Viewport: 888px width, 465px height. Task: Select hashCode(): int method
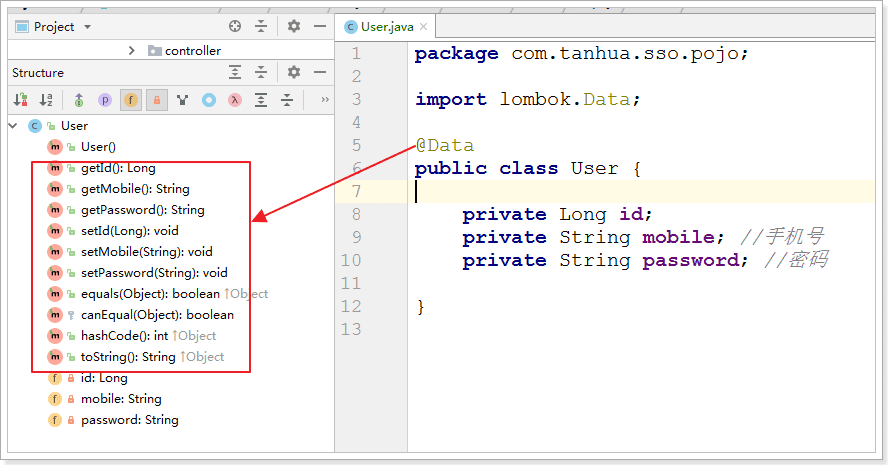(x=125, y=335)
